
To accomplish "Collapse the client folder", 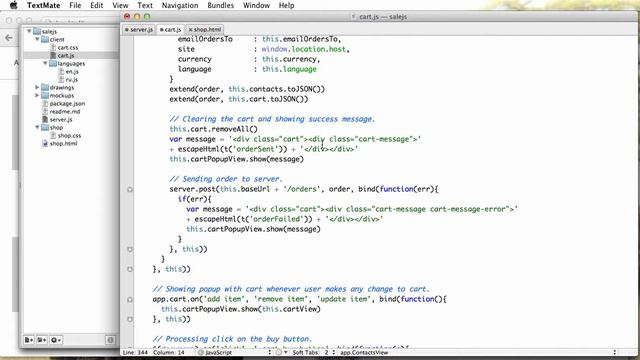I will (37, 39).
